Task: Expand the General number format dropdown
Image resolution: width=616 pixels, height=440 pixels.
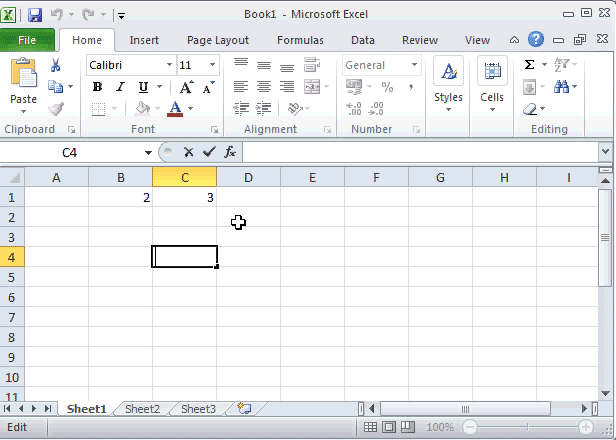Action: (414, 65)
